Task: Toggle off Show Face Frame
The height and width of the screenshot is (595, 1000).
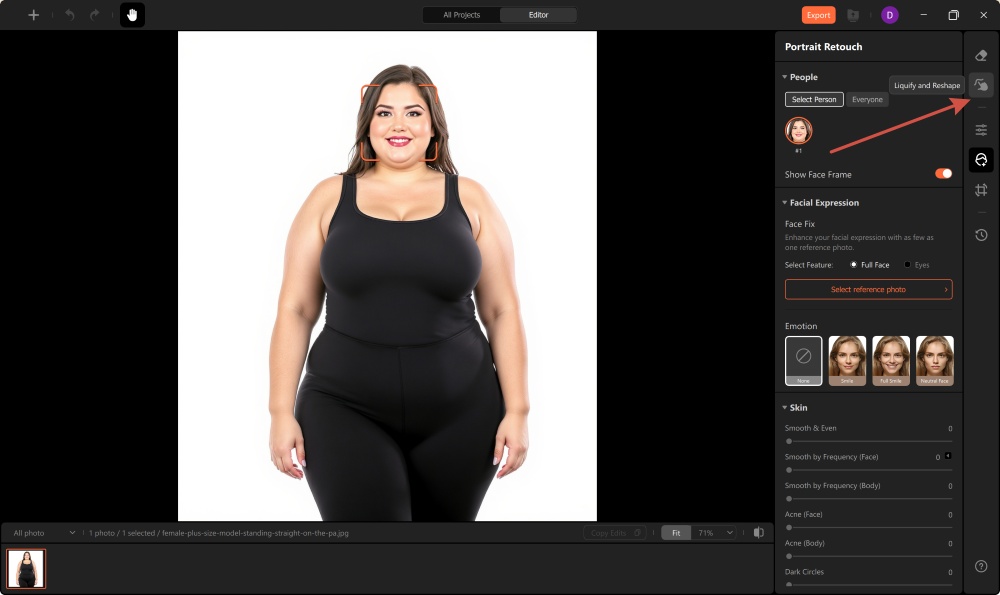Action: [x=941, y=173]
